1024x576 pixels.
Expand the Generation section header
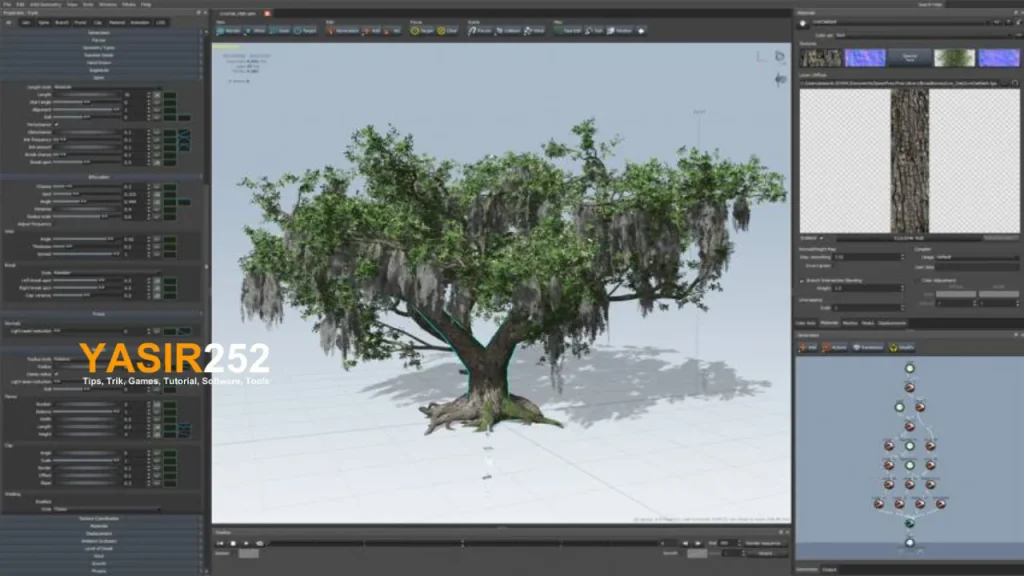101,33
